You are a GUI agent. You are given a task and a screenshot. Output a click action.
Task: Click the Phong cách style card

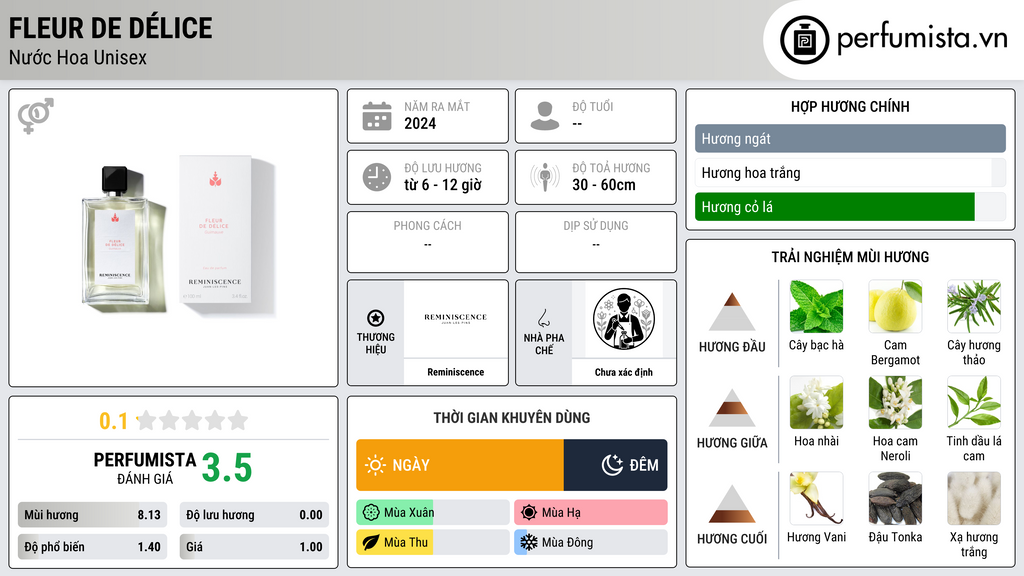pos(428,242)
